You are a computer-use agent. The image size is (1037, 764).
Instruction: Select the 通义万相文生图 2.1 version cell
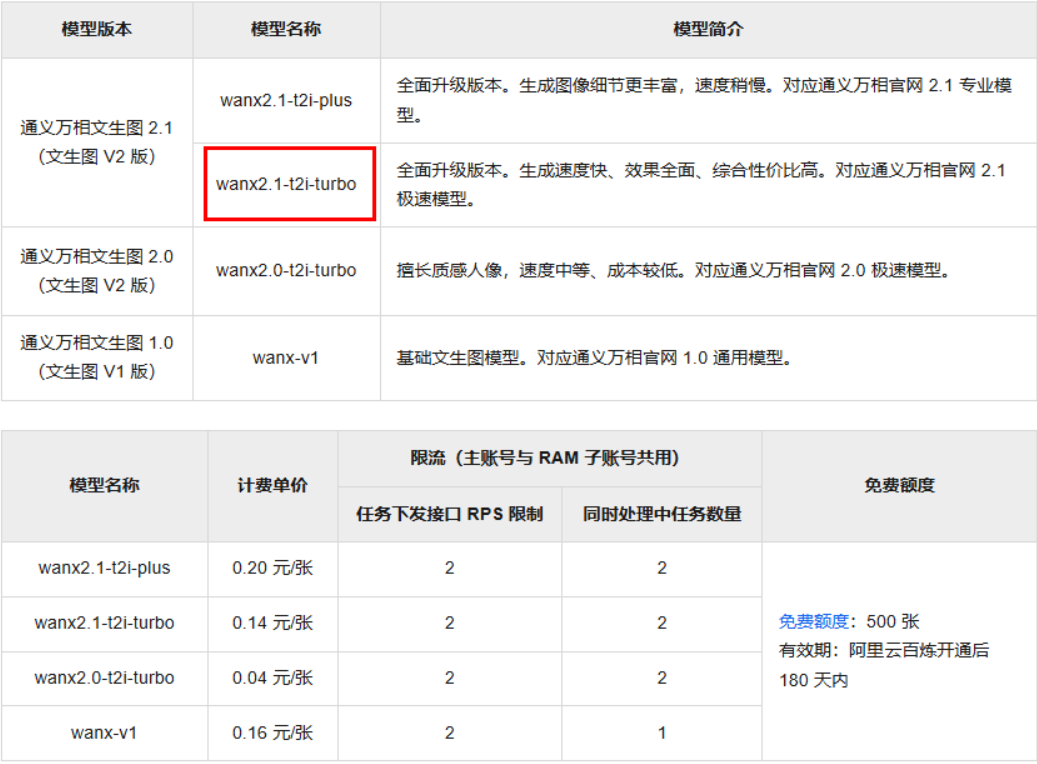tap(96, 142)
